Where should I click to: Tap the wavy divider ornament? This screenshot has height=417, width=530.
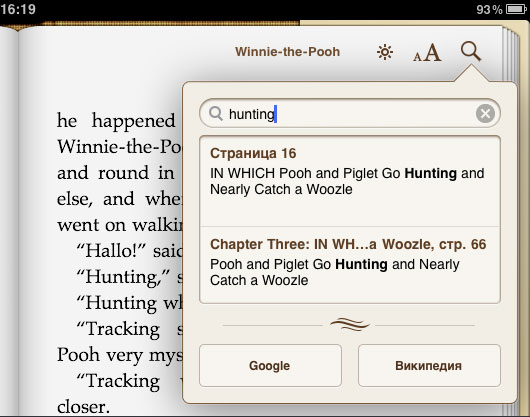(x=350, y=324)
